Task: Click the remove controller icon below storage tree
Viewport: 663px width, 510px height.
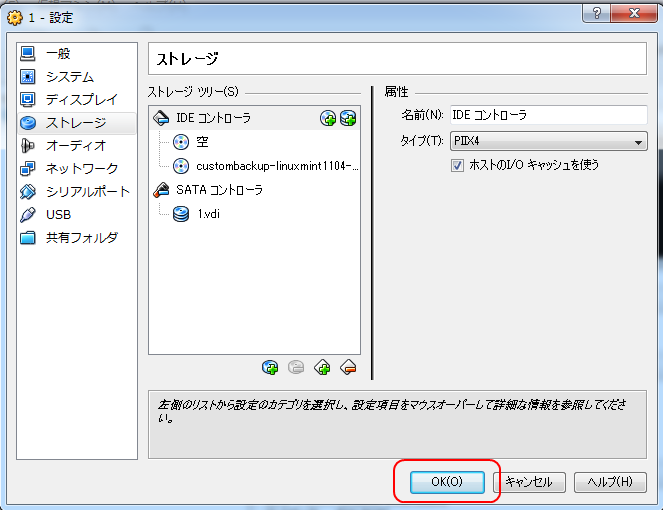Action: point(347,367)
